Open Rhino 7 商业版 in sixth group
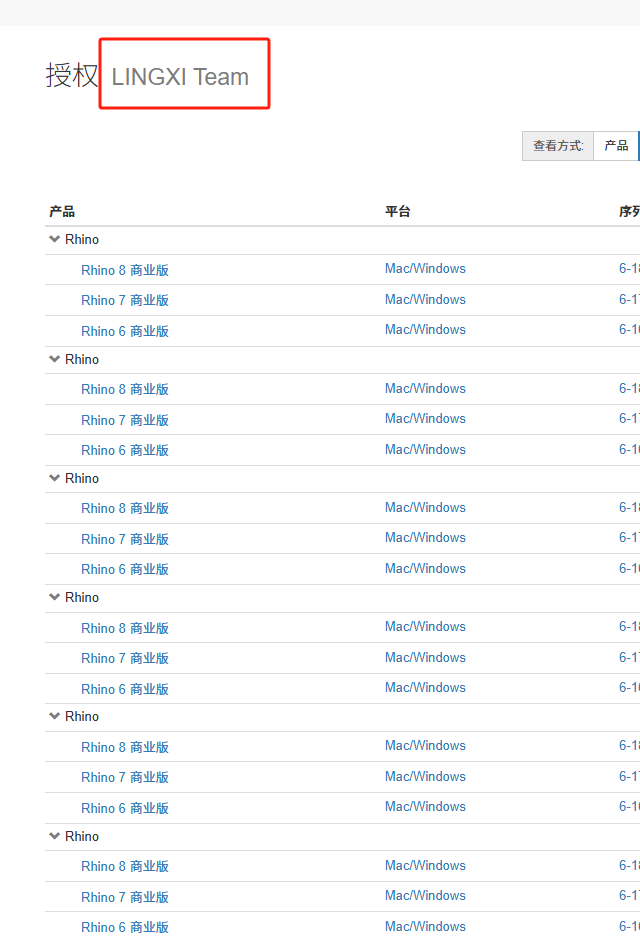 click(125, 897)
